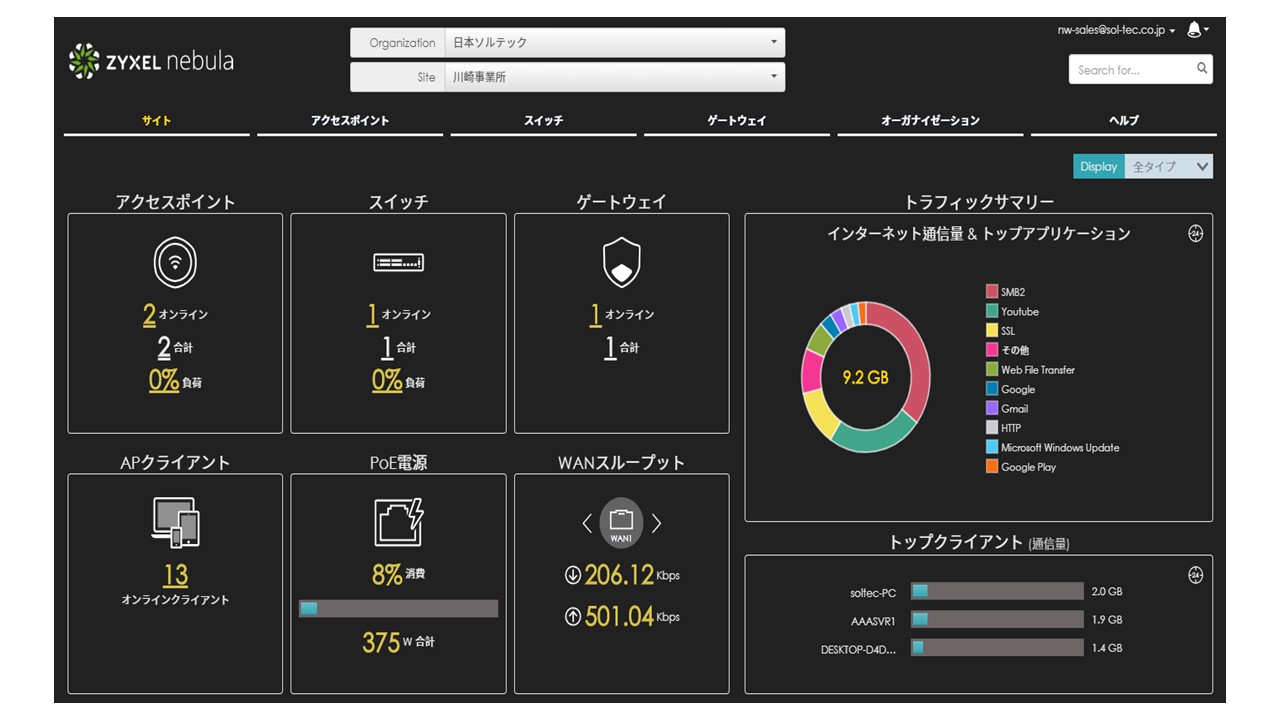Click the WAN1 interface icon

point(621,523)
